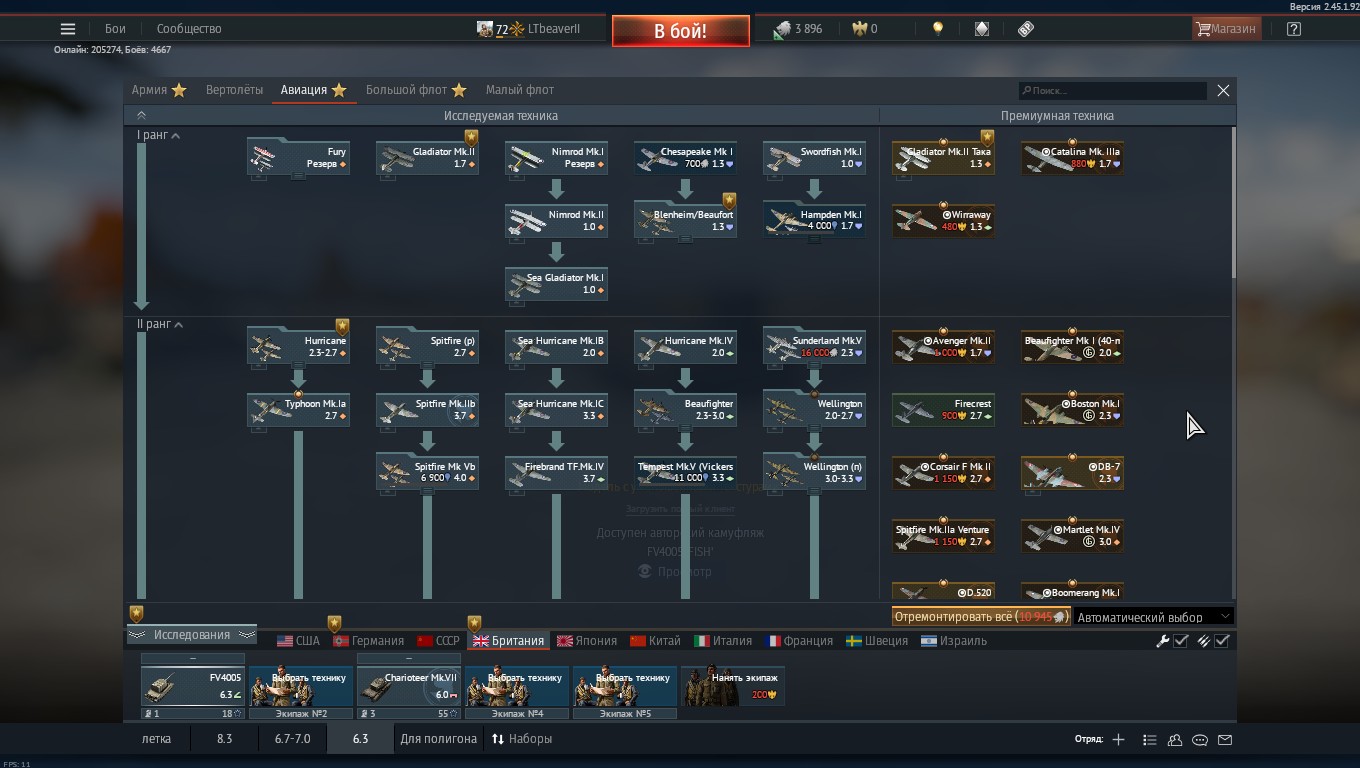Switch to the Большой флот tab
This screenshot has width=1360, height=768.
[414, 90]
